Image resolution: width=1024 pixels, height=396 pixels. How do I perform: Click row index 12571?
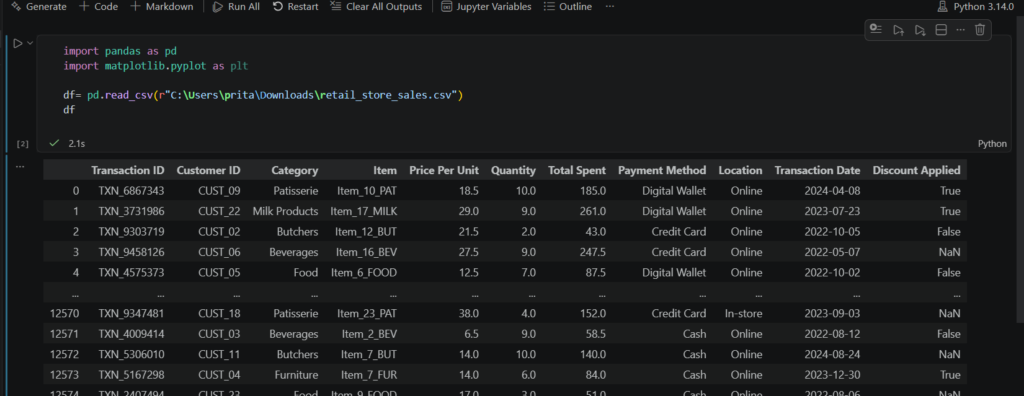point(64,333)
